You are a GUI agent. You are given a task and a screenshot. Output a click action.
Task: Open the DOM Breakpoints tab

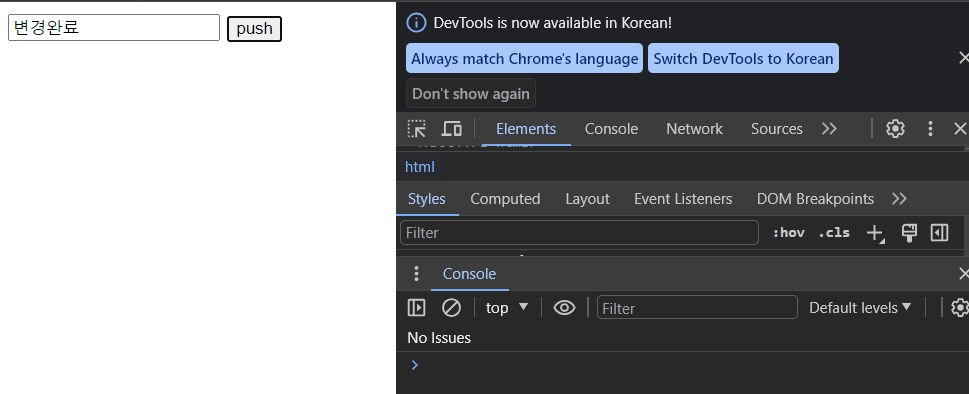pyautogui.click(x=815, y=199)
